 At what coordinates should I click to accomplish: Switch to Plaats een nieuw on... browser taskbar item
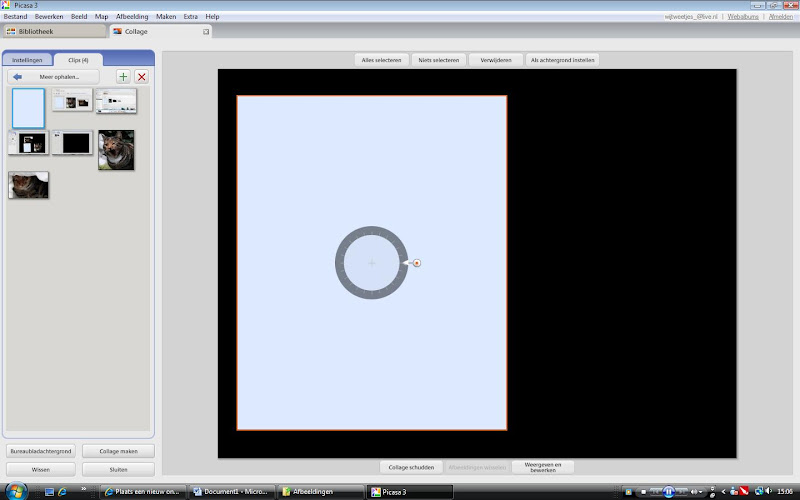[x=143, y=492]
